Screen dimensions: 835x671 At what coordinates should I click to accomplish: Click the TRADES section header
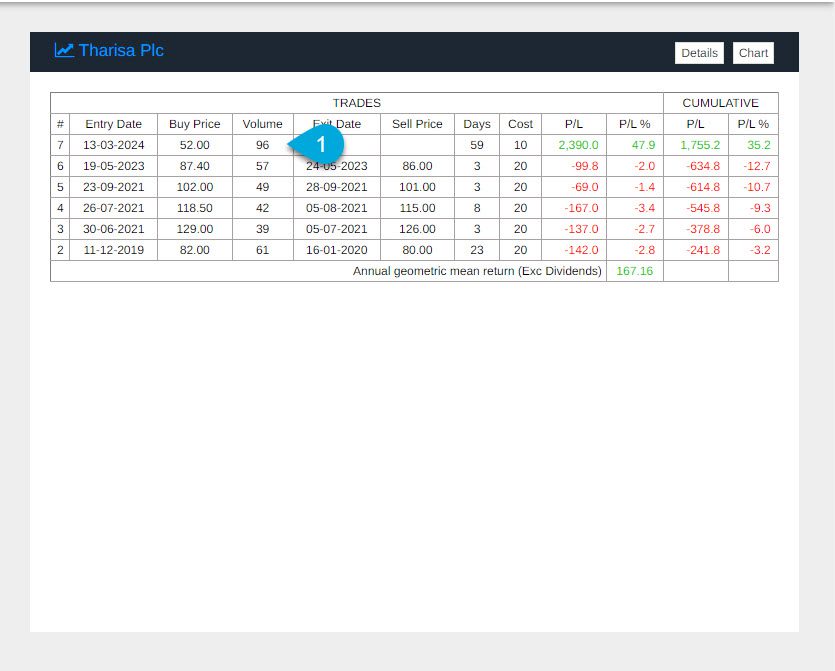click(356, 103)
